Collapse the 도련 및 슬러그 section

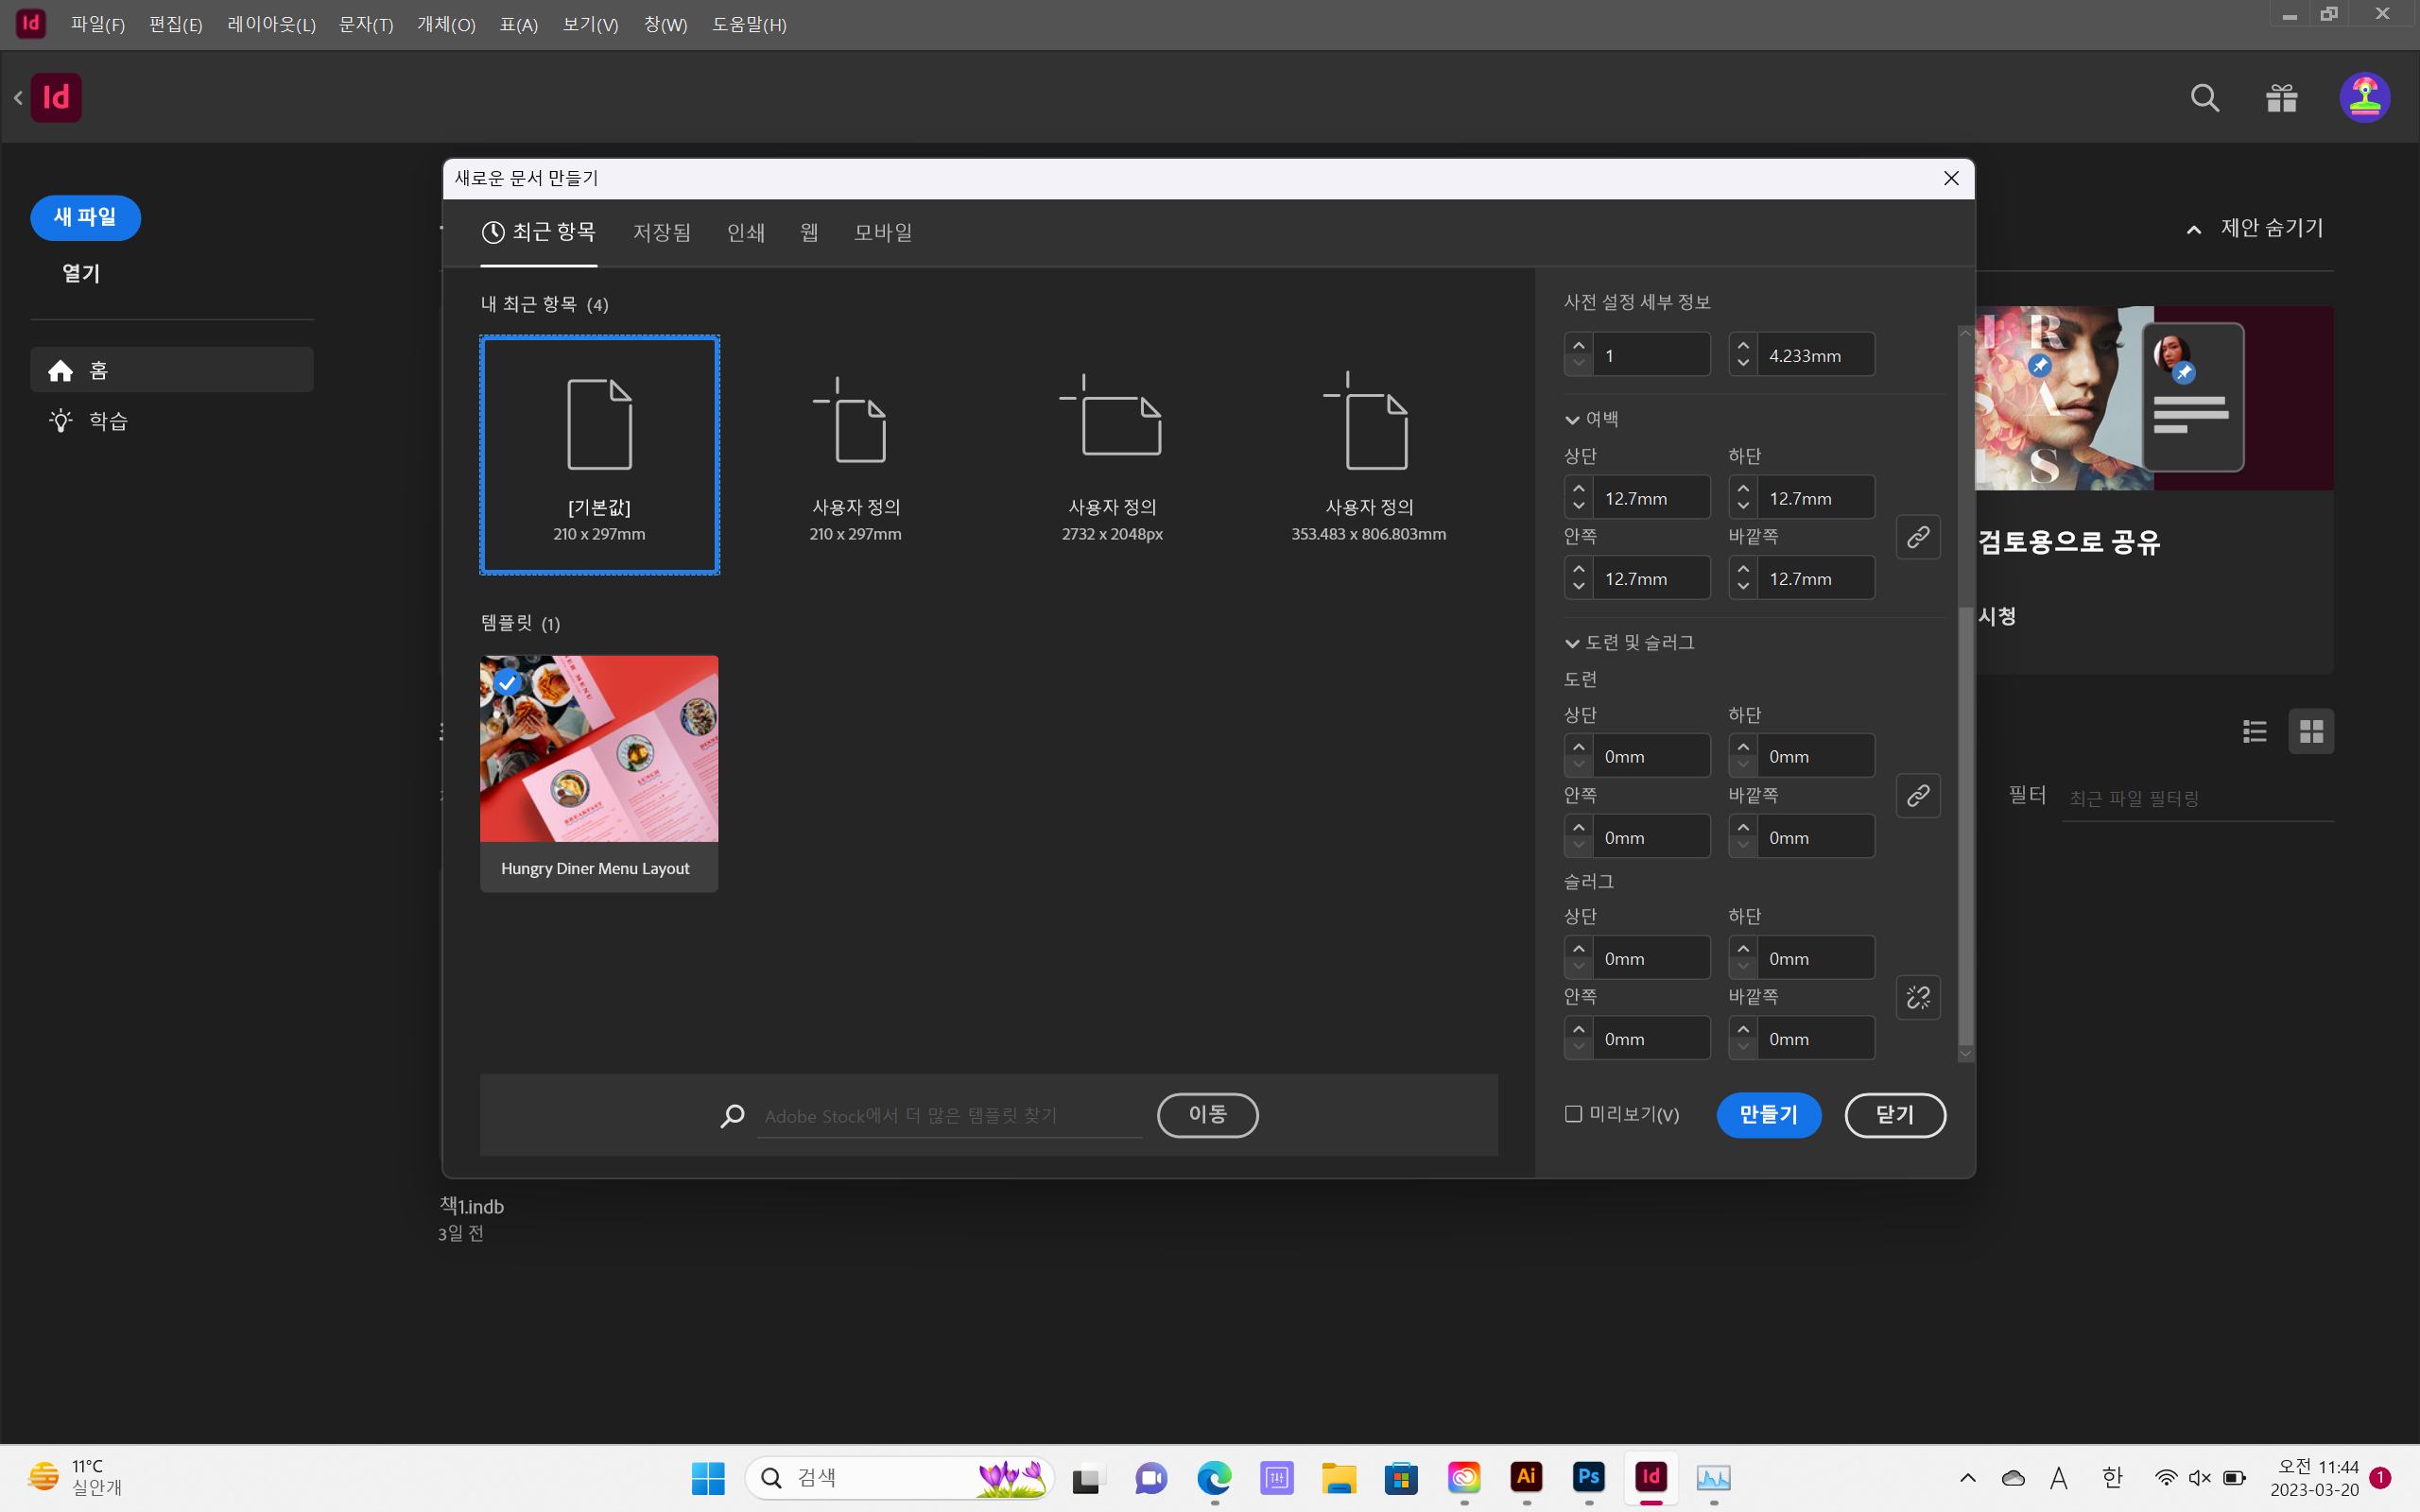click(1574, 642)
